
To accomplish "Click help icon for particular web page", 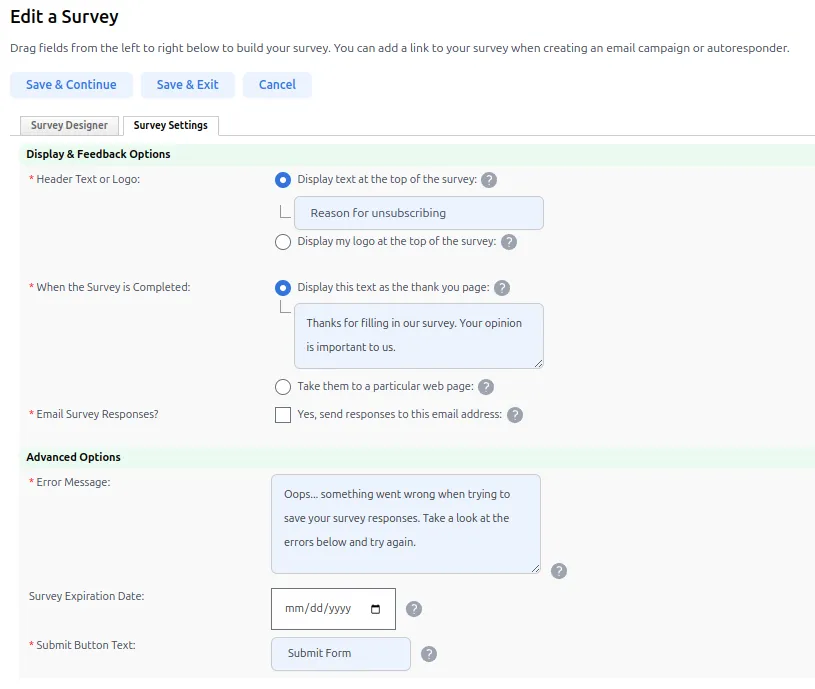I will tap(486, 387).
